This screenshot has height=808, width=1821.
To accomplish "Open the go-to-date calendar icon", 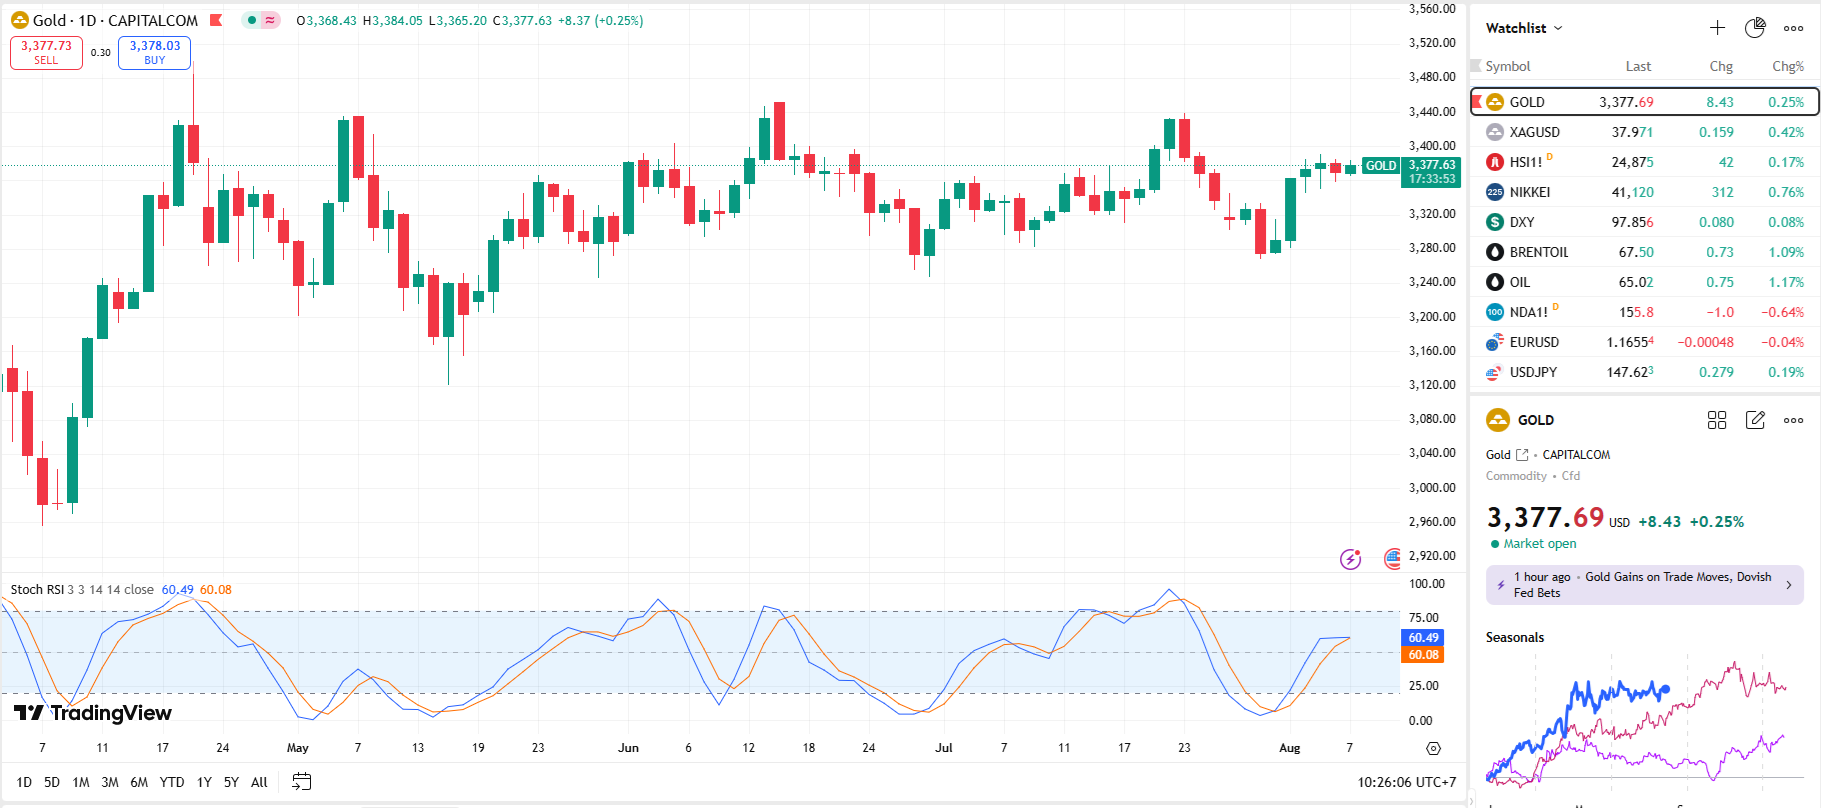I will pyautogui.click(x=301, y=782).
